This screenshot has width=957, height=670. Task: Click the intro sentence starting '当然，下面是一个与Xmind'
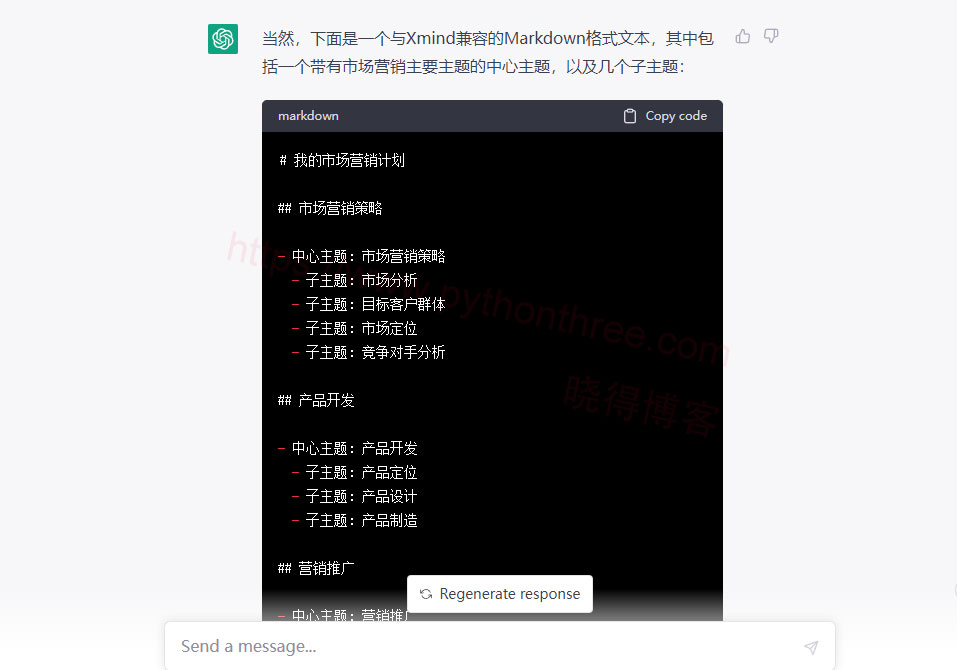point(488,38)
